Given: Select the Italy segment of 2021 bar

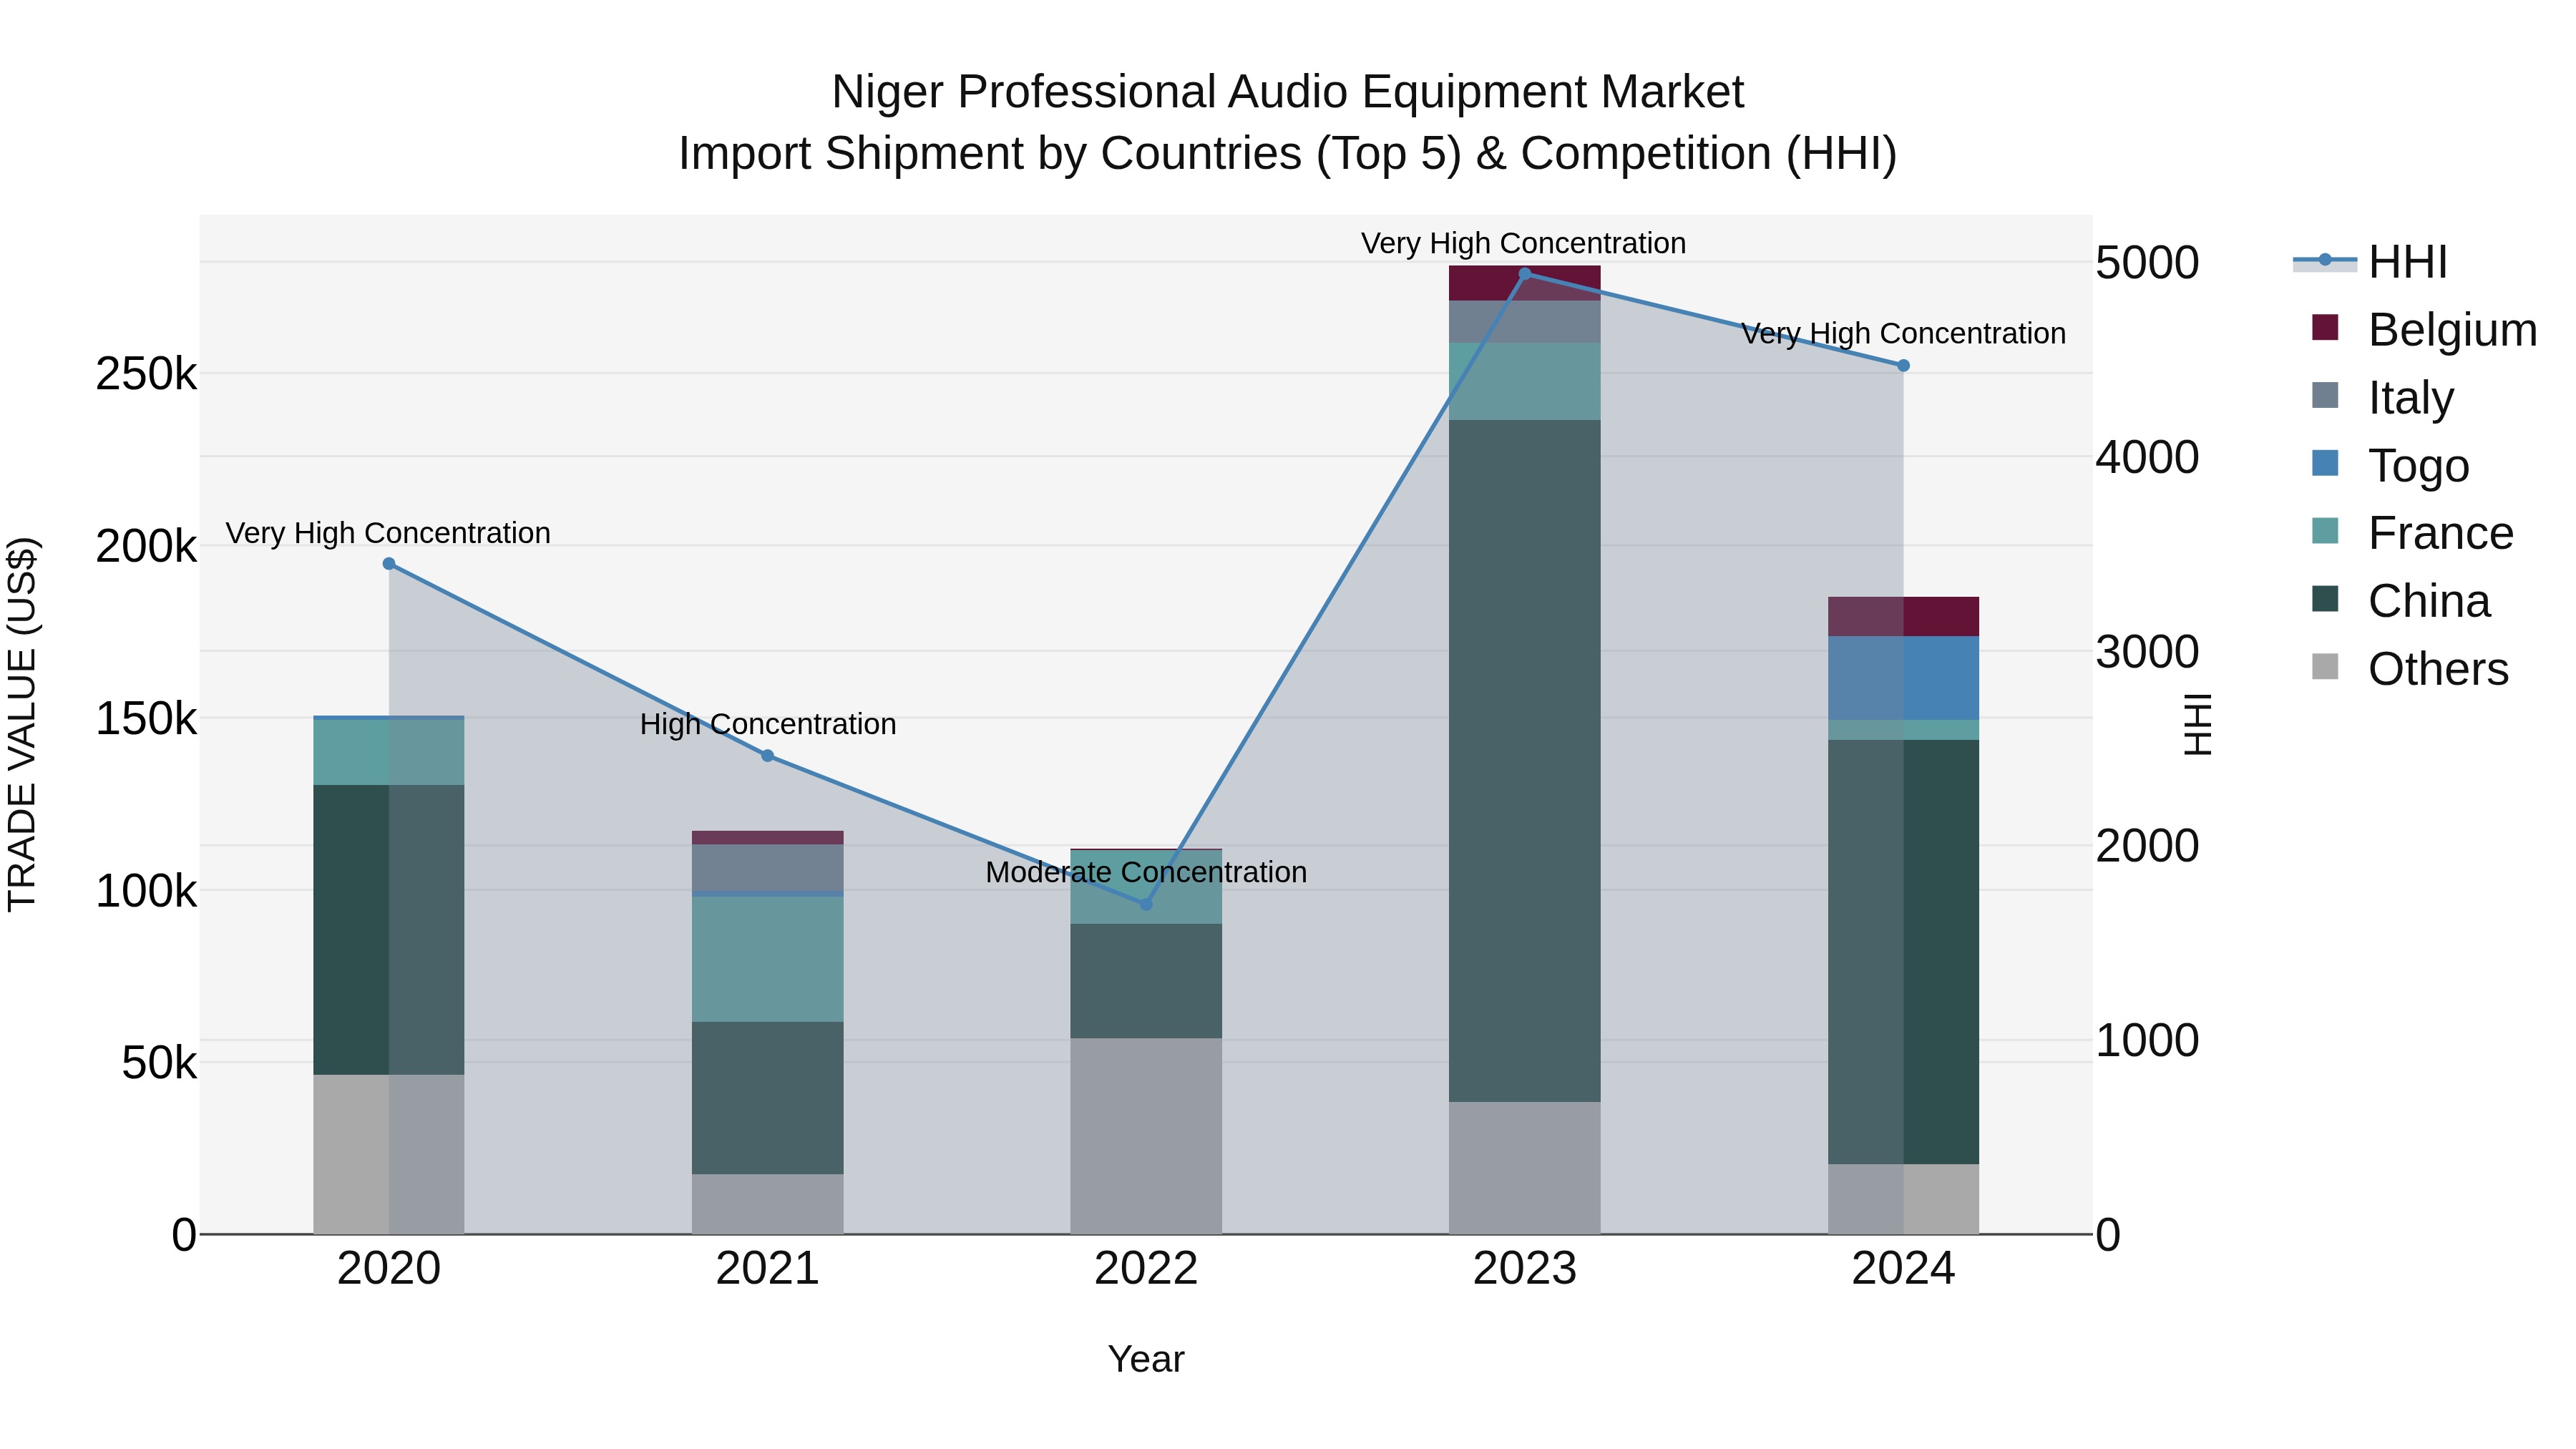Looking at the screenshot, I should coord(768,868).
